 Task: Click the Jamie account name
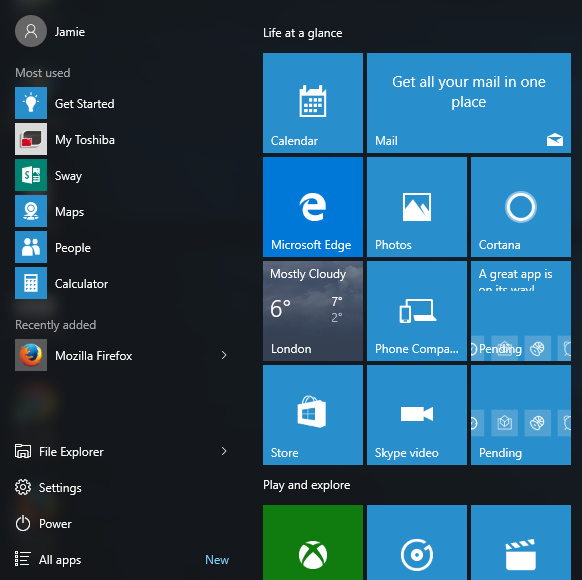pyautogui.click(x=70, y=32)
